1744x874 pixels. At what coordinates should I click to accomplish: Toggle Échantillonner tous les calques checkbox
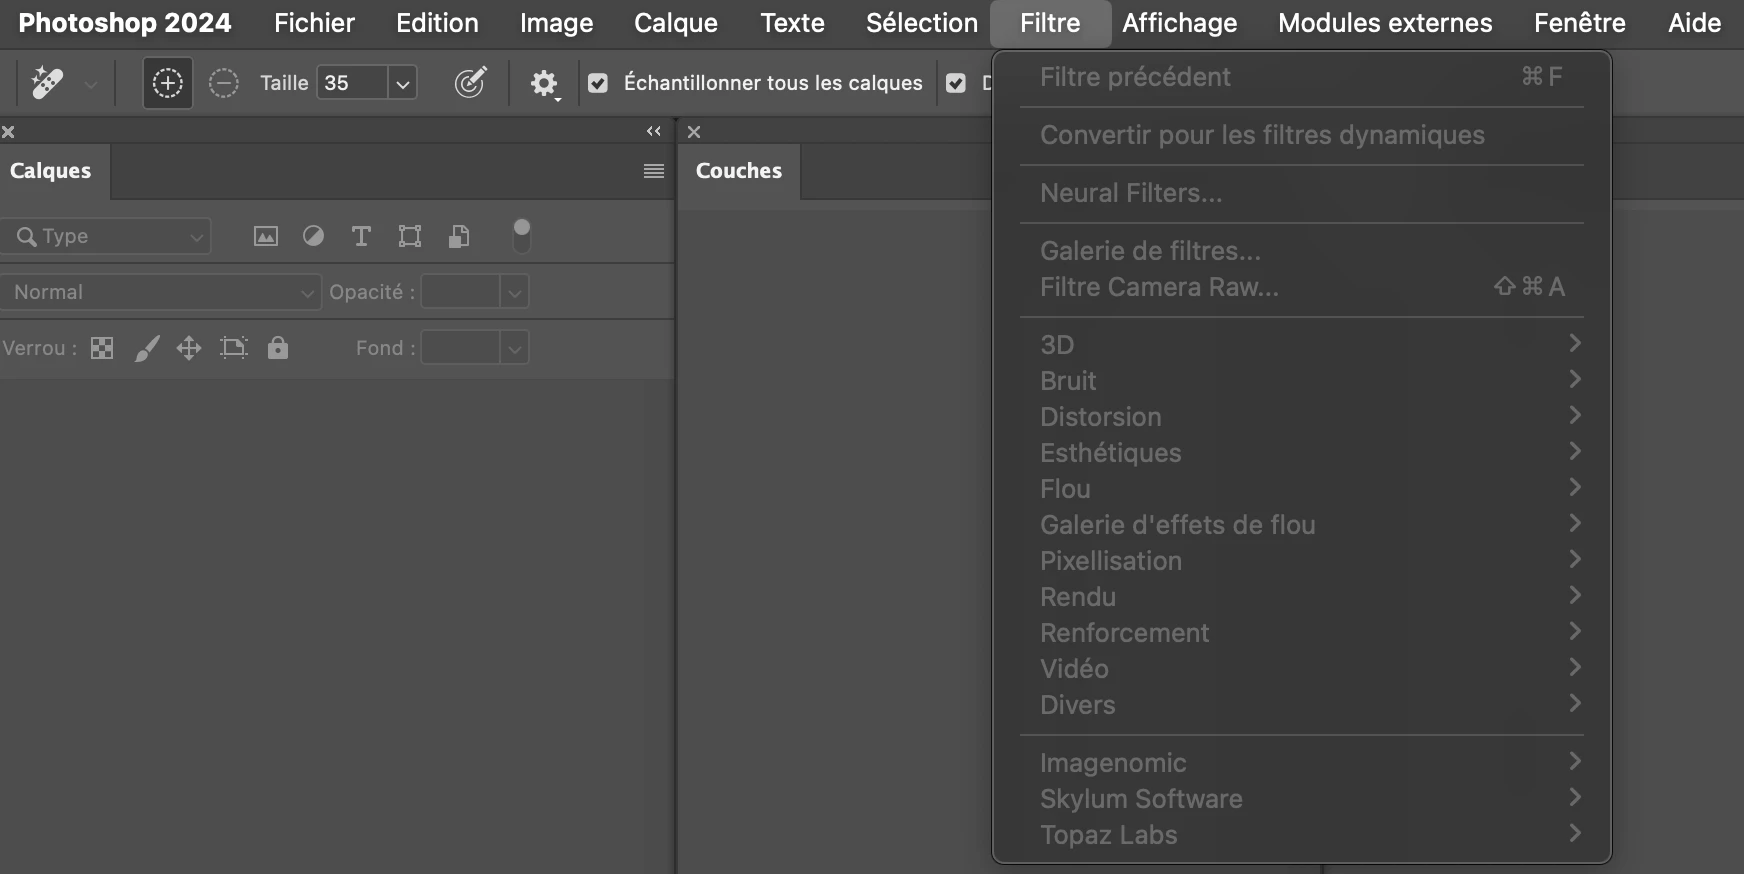click(x=598, y=83)
